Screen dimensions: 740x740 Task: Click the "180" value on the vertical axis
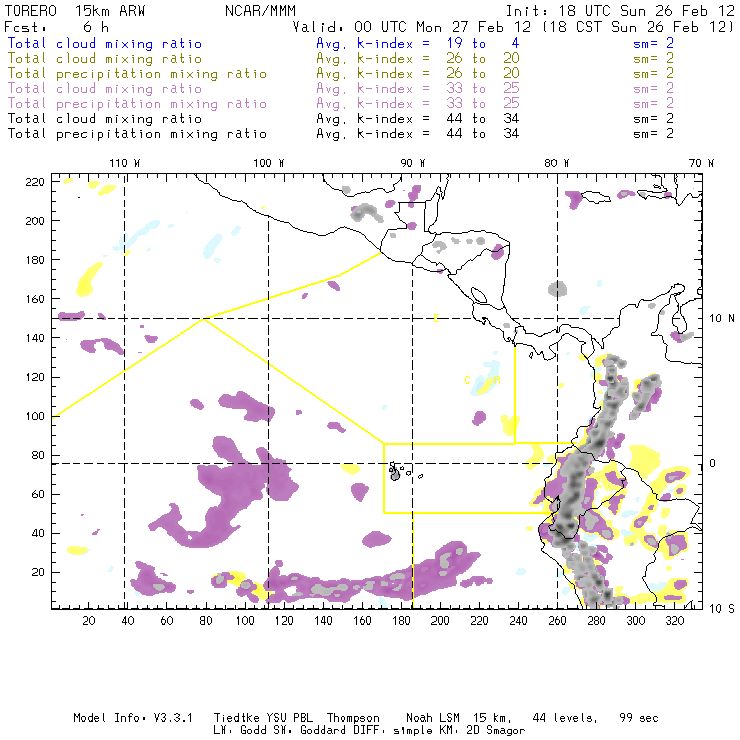(x=35, y=260)
